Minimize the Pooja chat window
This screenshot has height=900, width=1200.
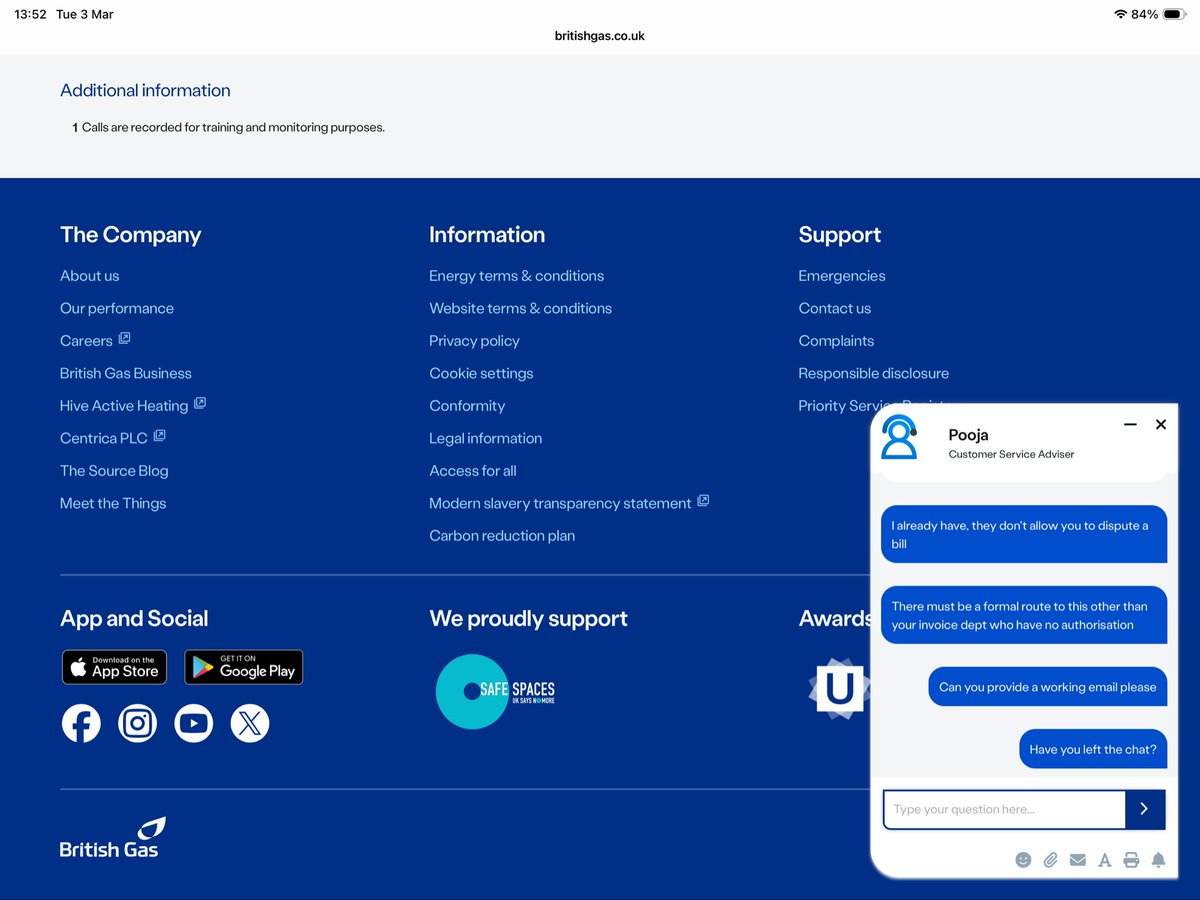click(x=1130, y=424)
